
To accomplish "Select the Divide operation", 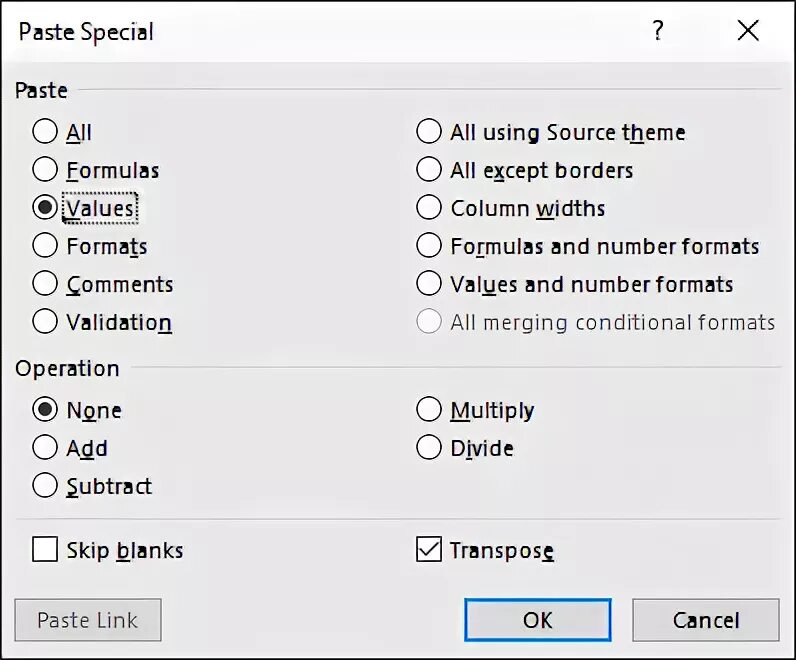I will click(429, 448).
